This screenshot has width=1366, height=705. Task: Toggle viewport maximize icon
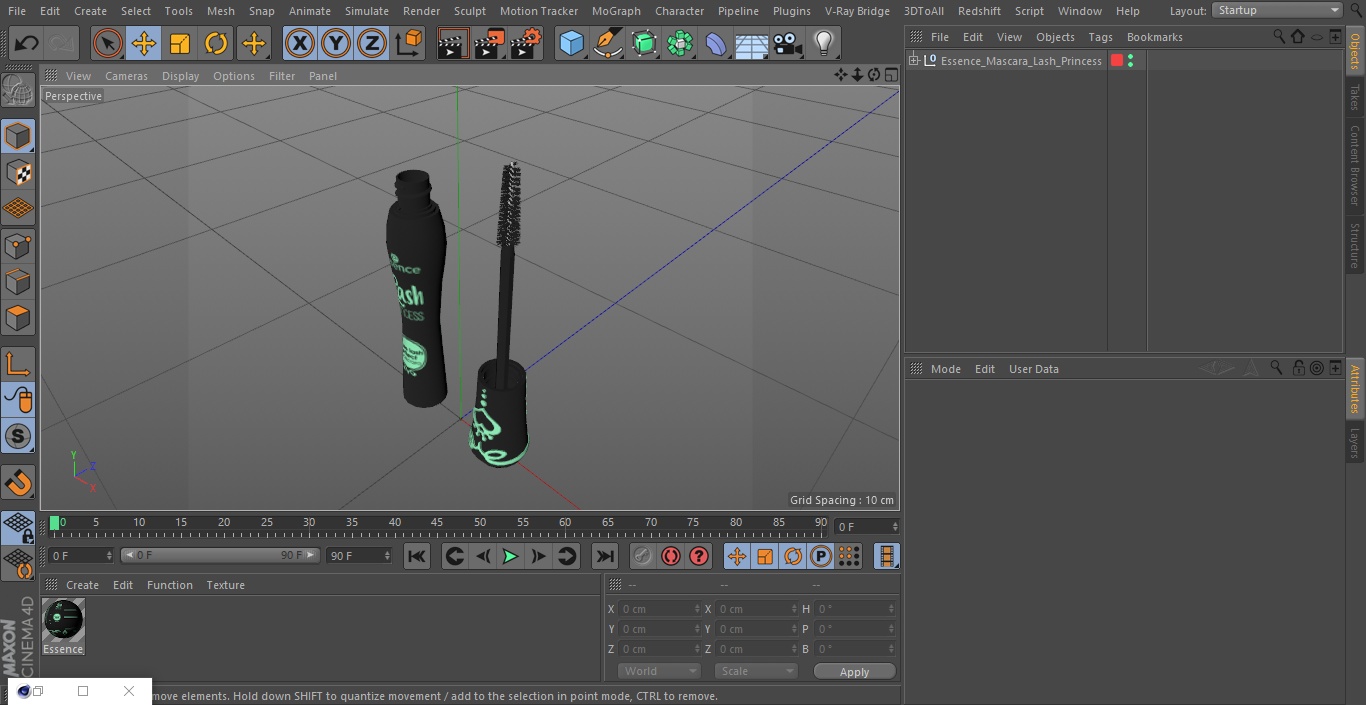pyautogui.click(x=890, y=75)
